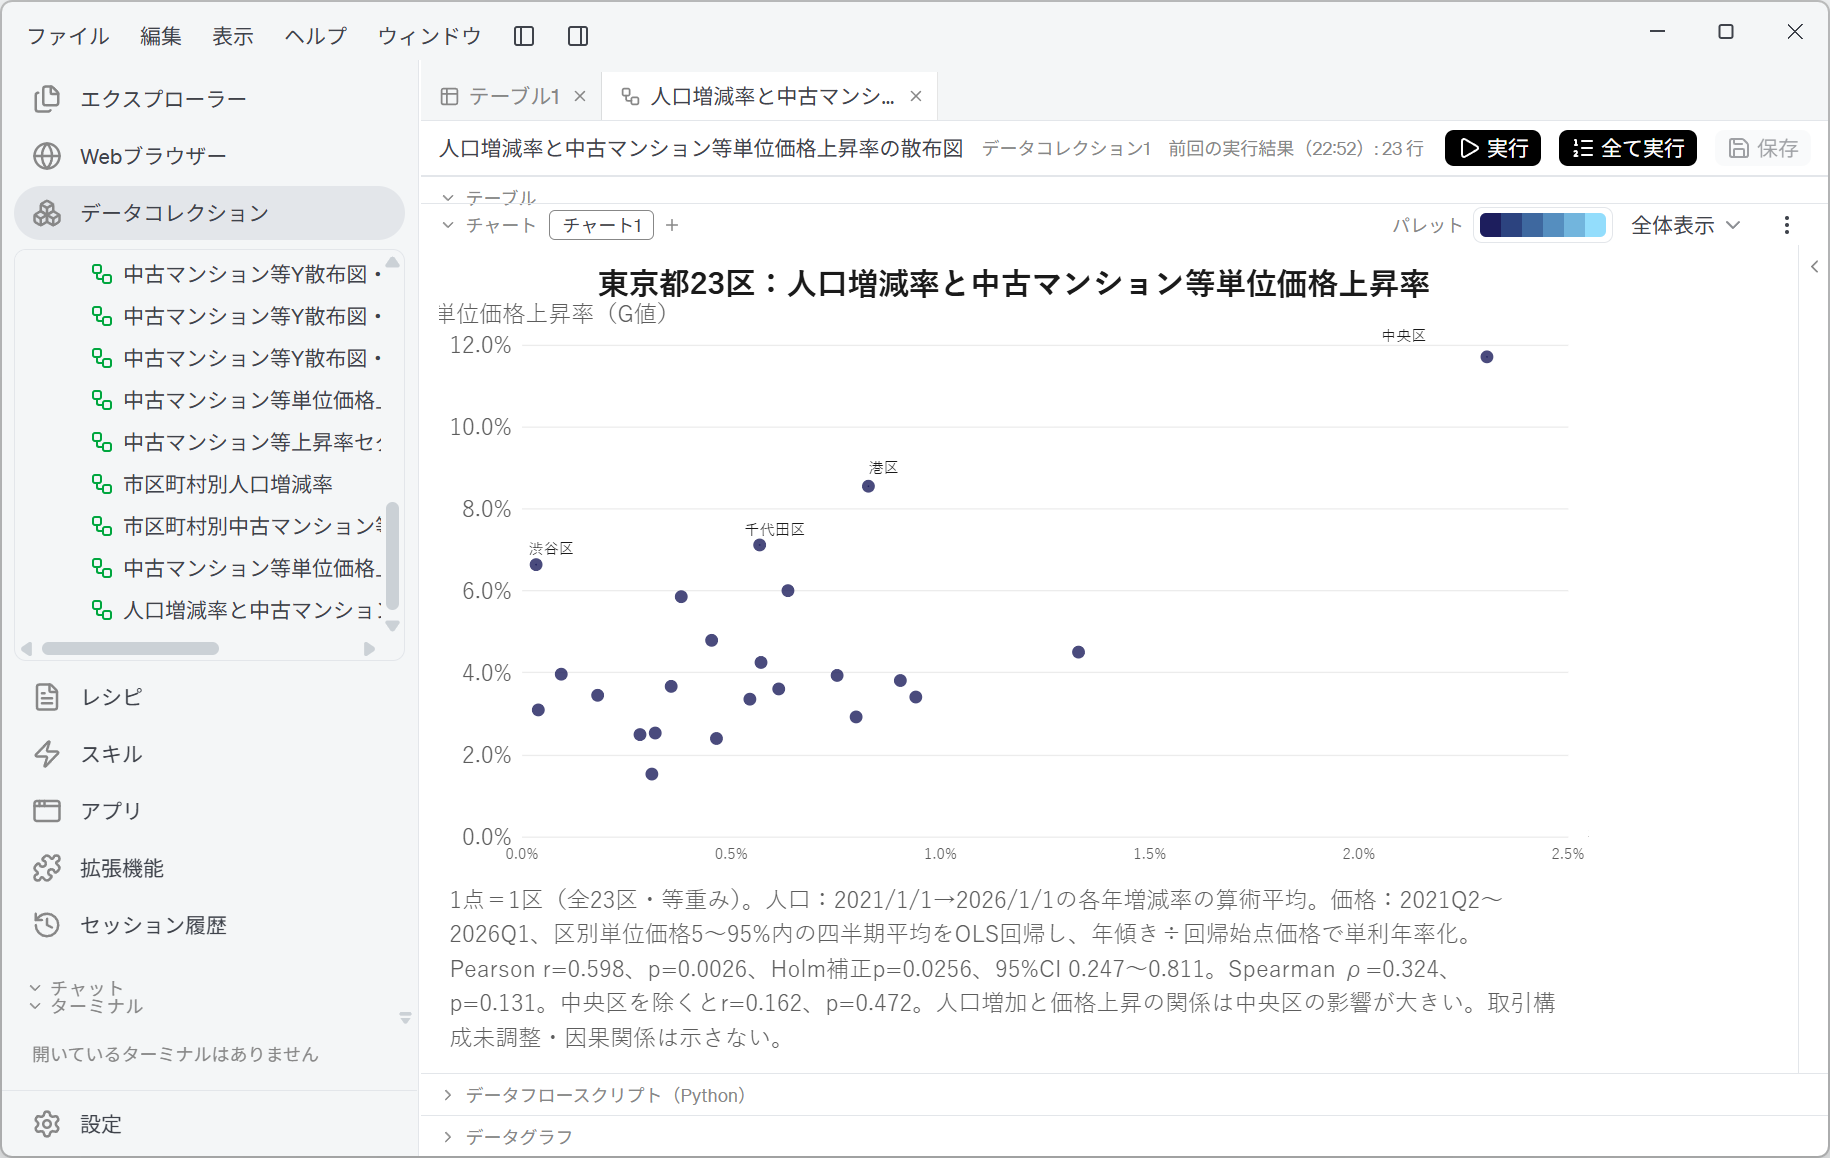Click the 実行 run button

tap(1493, 148)
